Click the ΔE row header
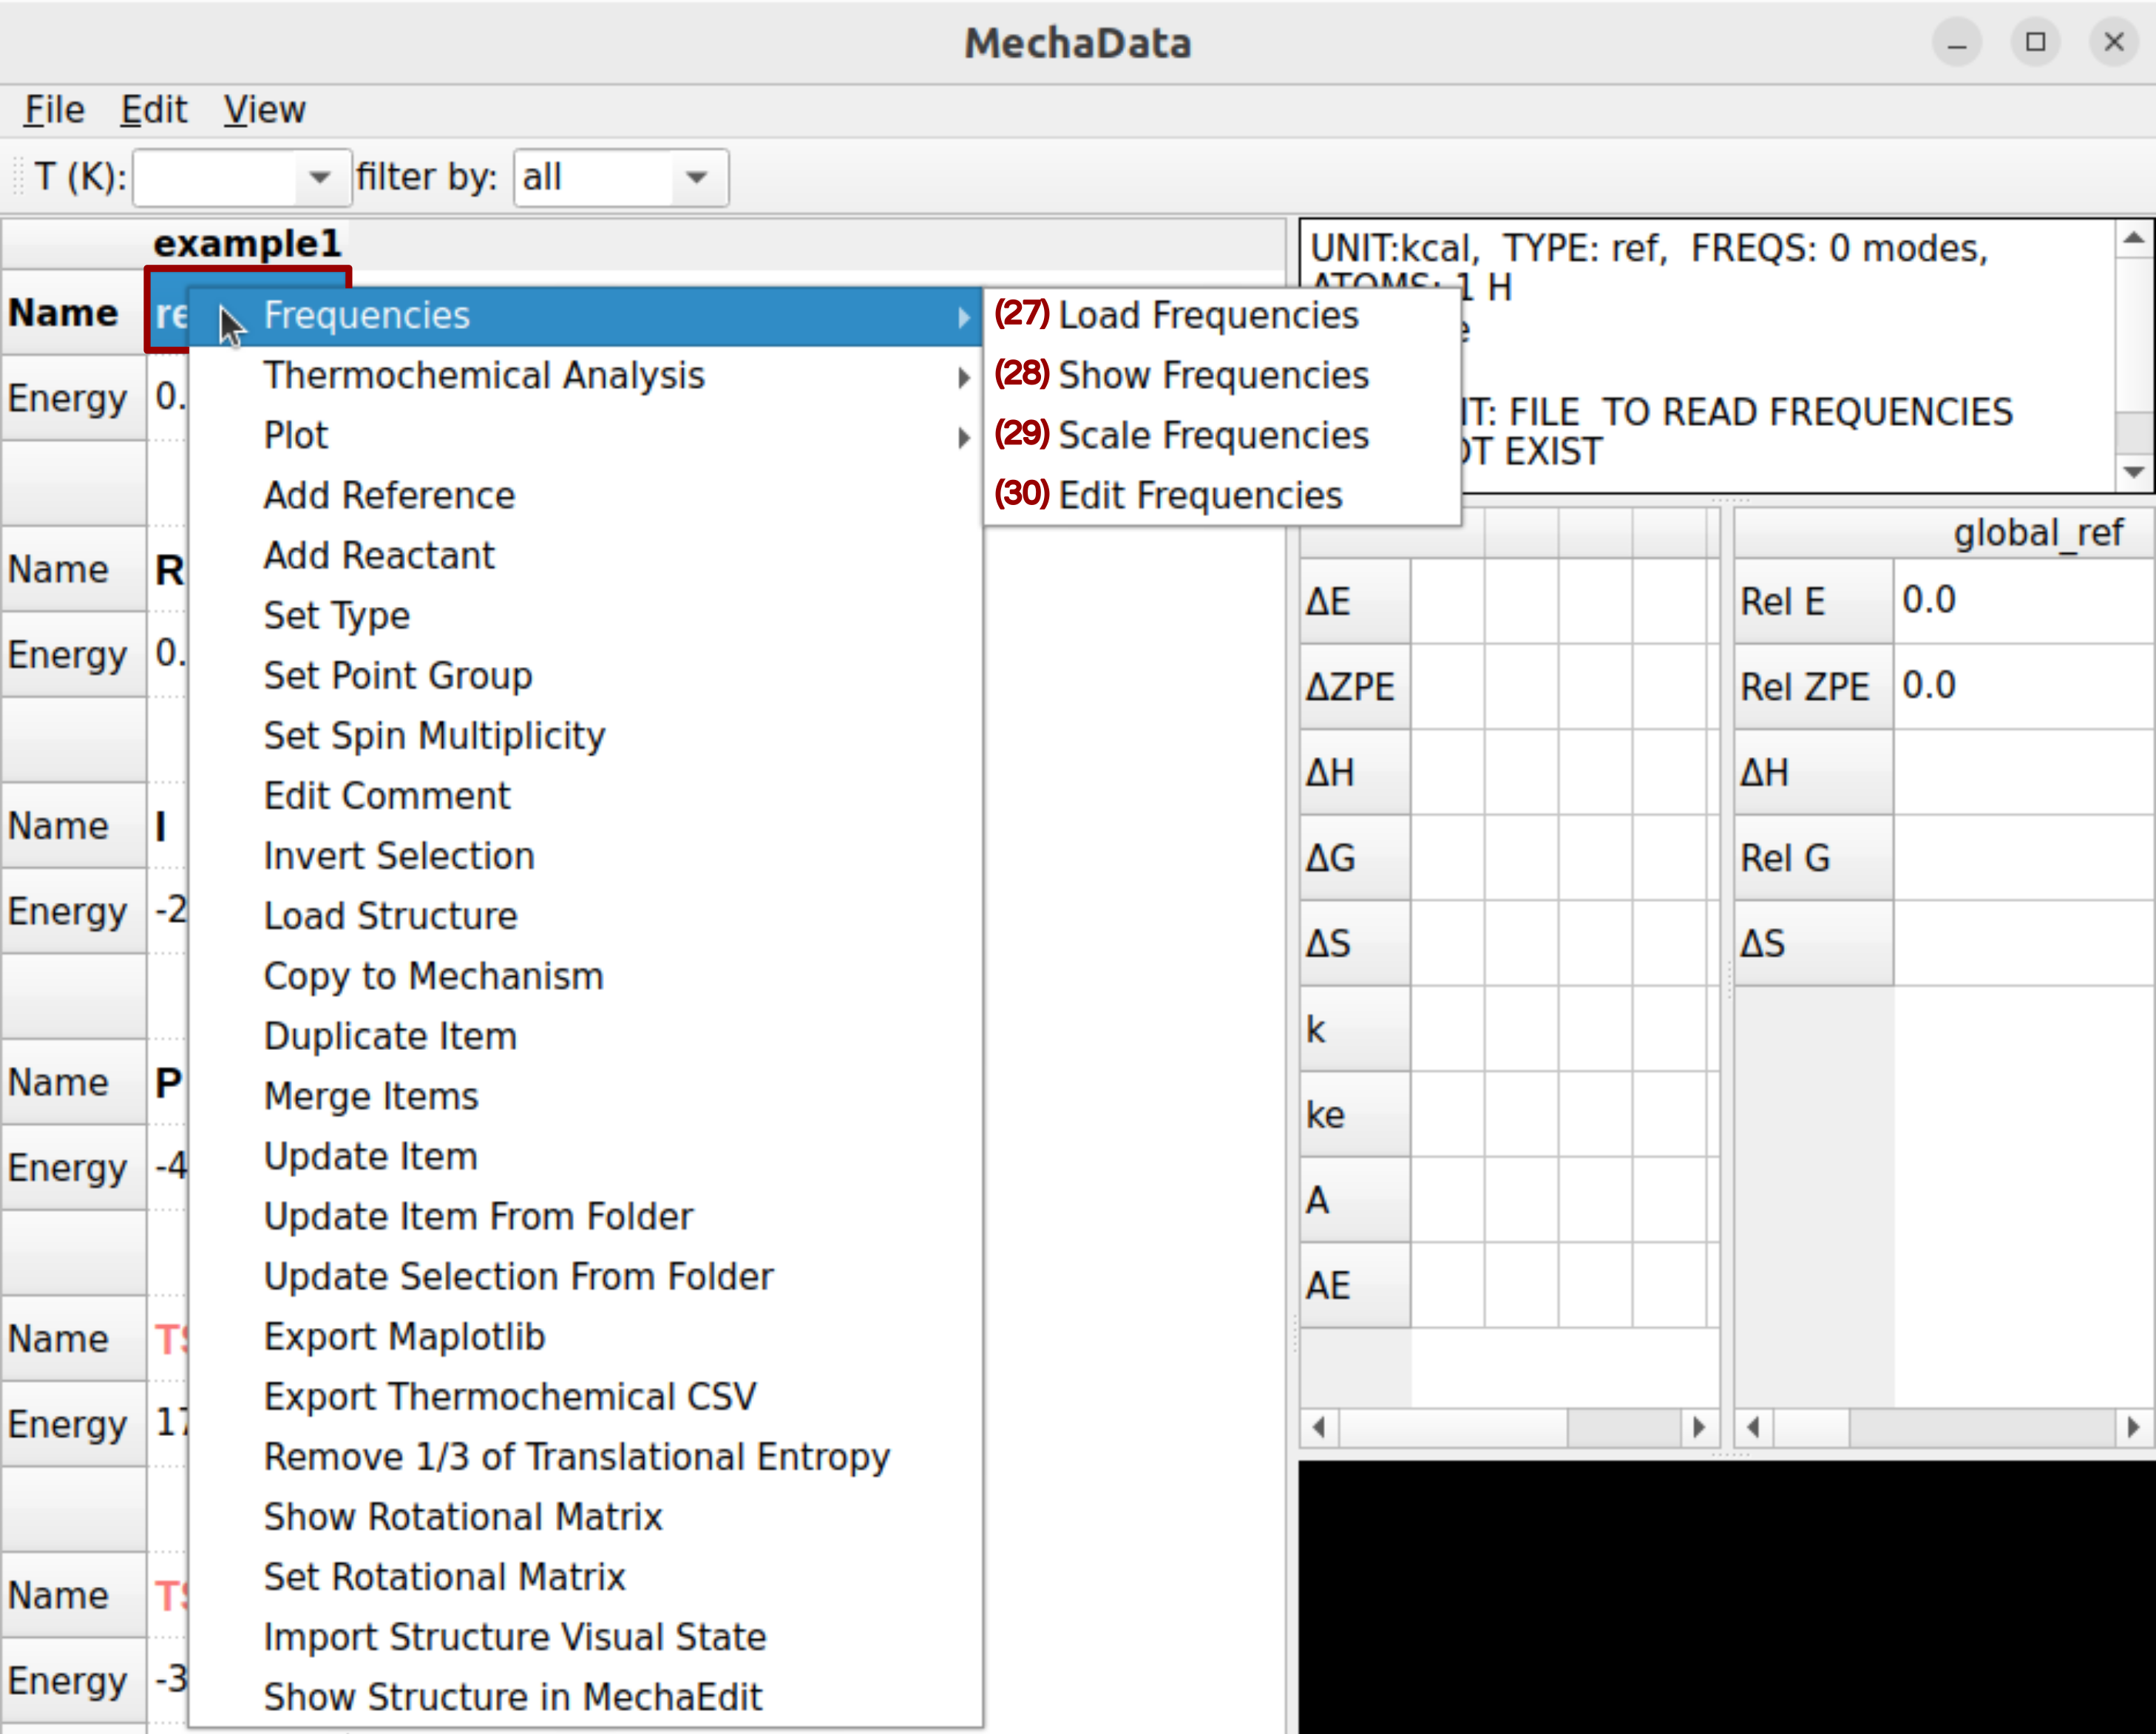Image resolution: width=2156 pixels, height=1734 pixels. pyautogui.click(x=1355, y=601)
